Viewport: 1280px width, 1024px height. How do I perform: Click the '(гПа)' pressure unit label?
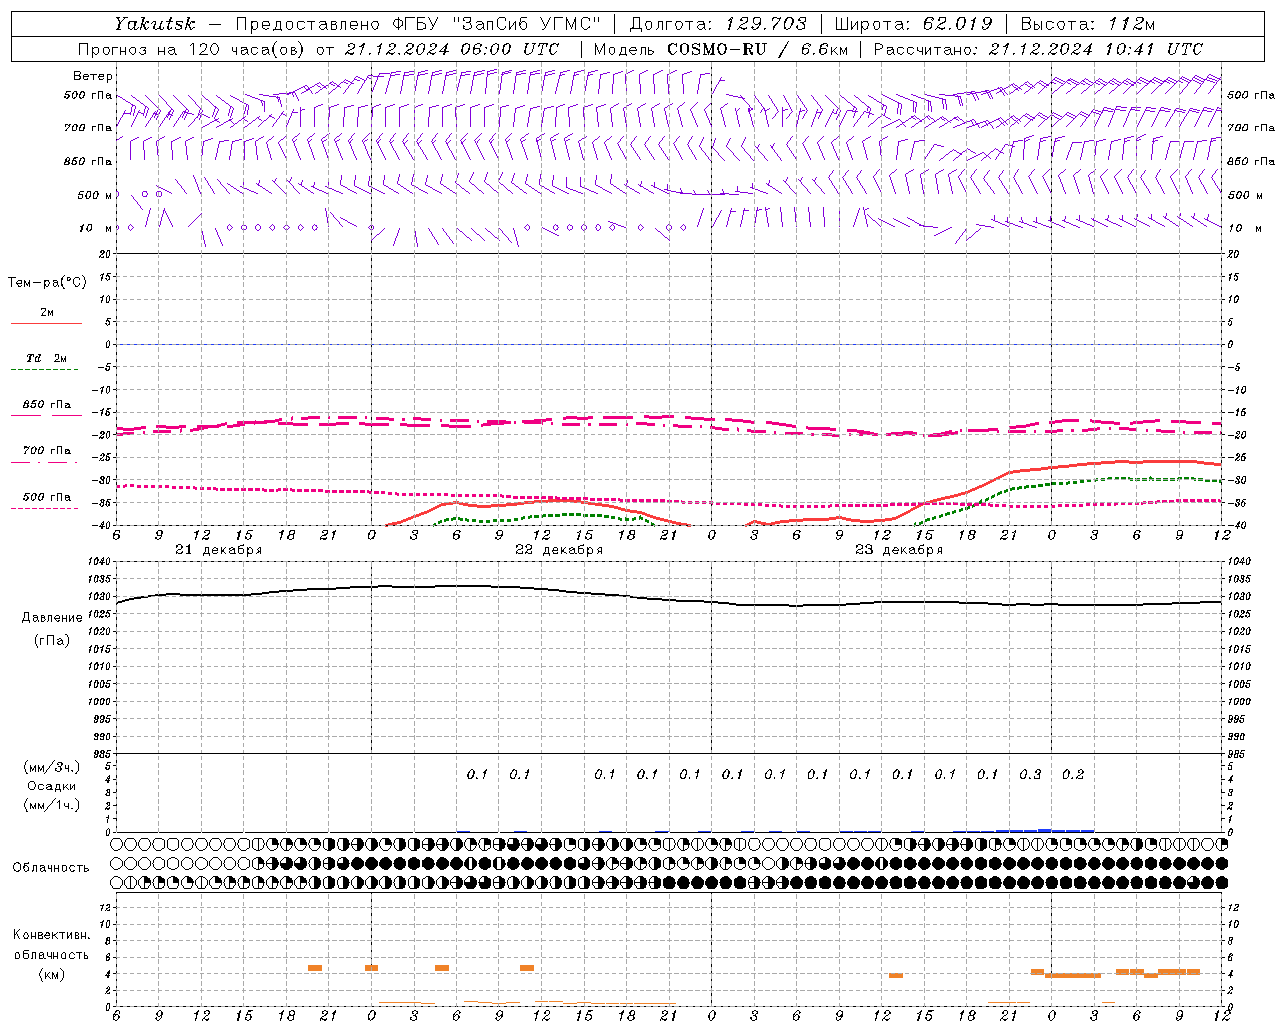point(52,641)
